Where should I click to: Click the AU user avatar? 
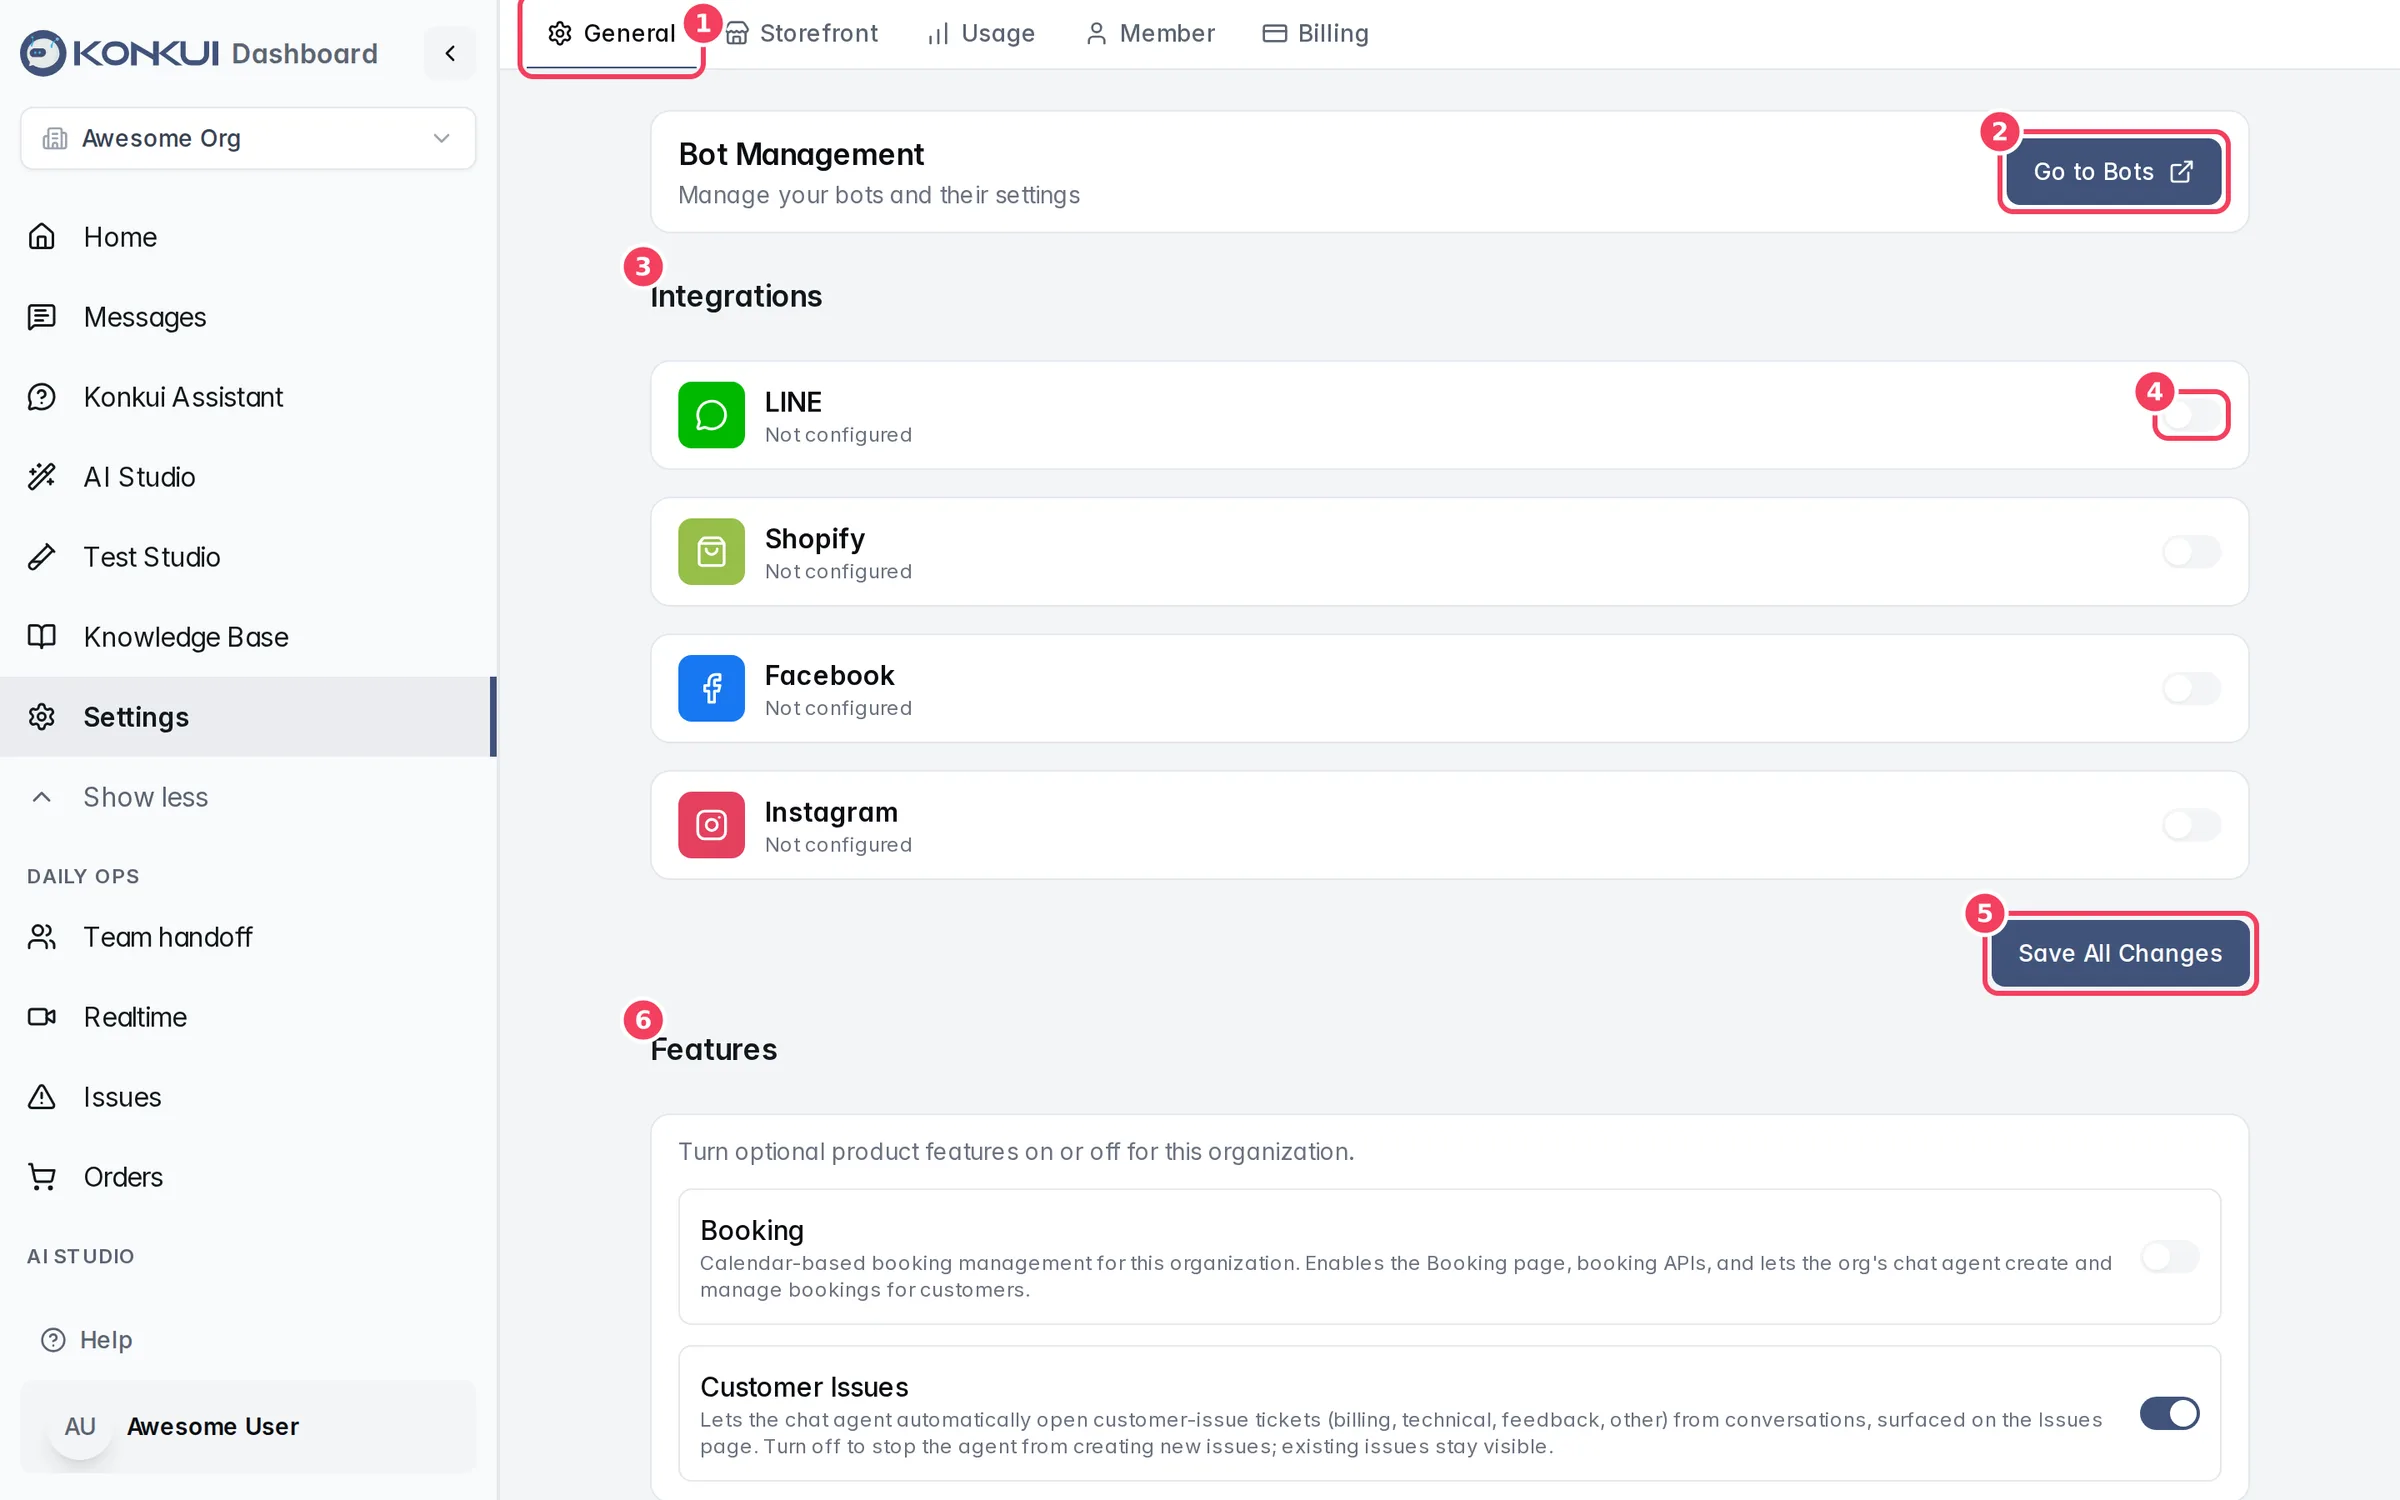(80, 1426)
